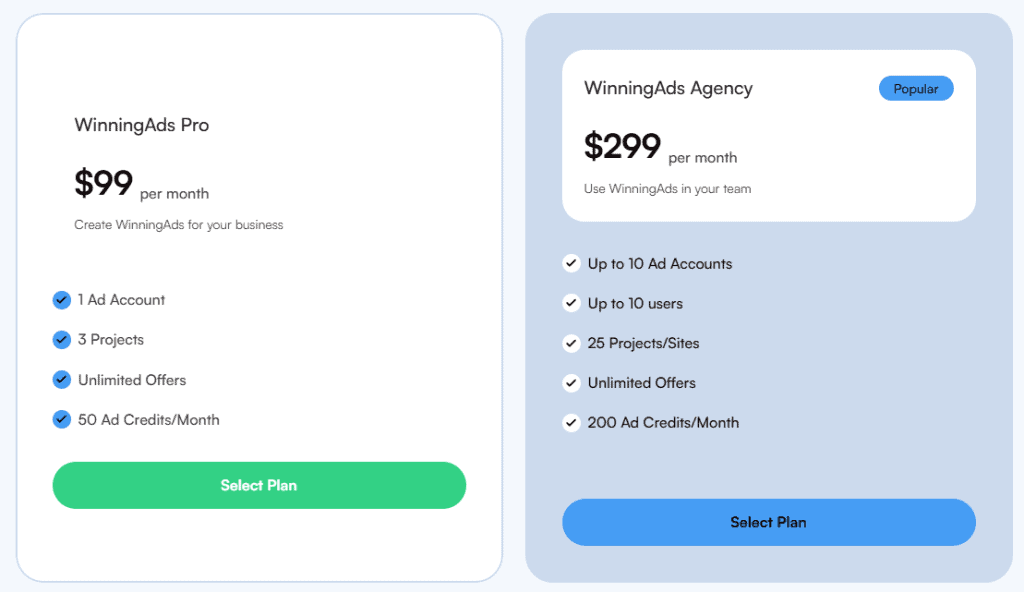Click the $99 price text
The width and height of the screenshot is (1024, 592).
pyautogui.click(x=104, y=182)
